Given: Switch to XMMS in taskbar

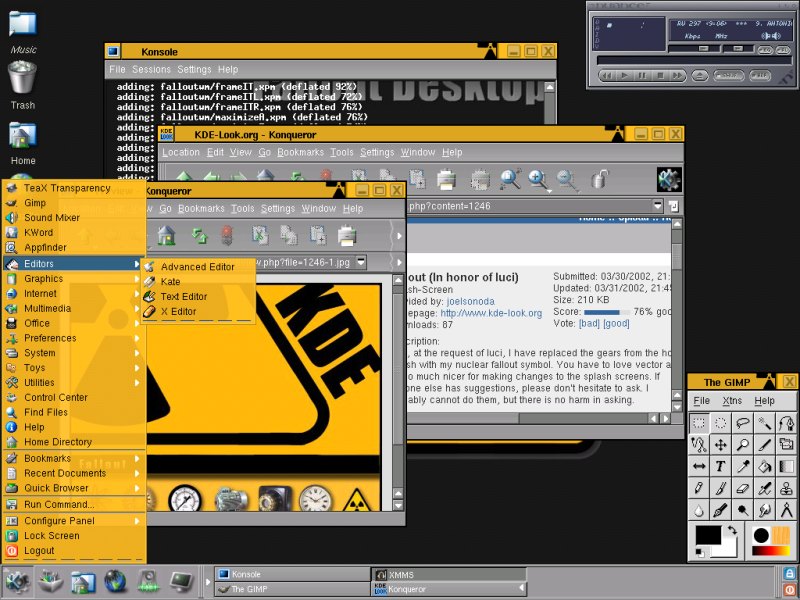Looking at the screenshot, I should [449, 574].
